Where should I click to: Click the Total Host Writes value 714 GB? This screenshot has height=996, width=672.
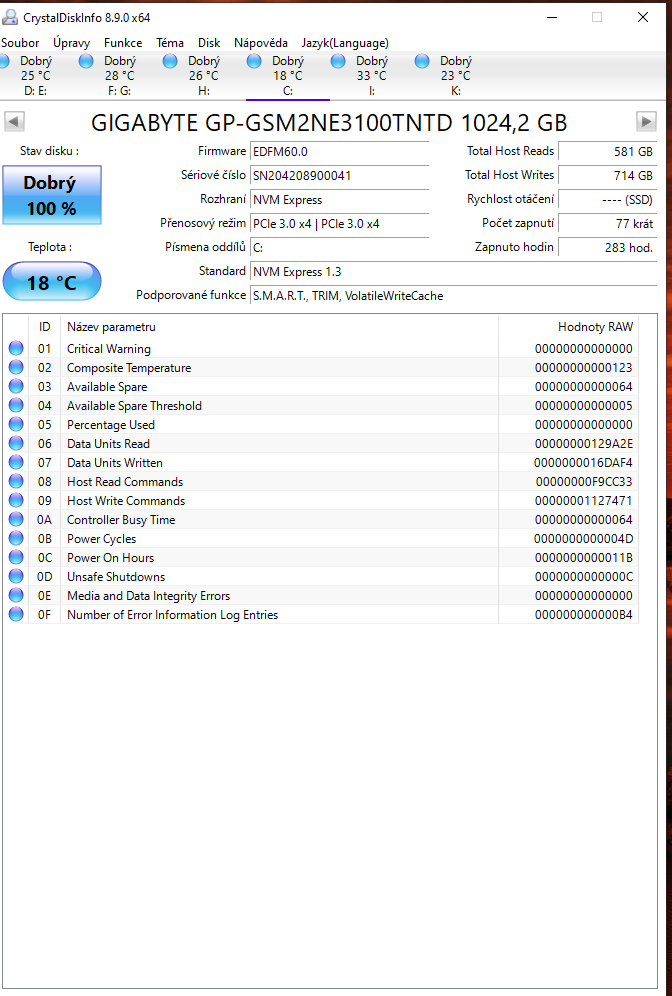pos(607,175)
